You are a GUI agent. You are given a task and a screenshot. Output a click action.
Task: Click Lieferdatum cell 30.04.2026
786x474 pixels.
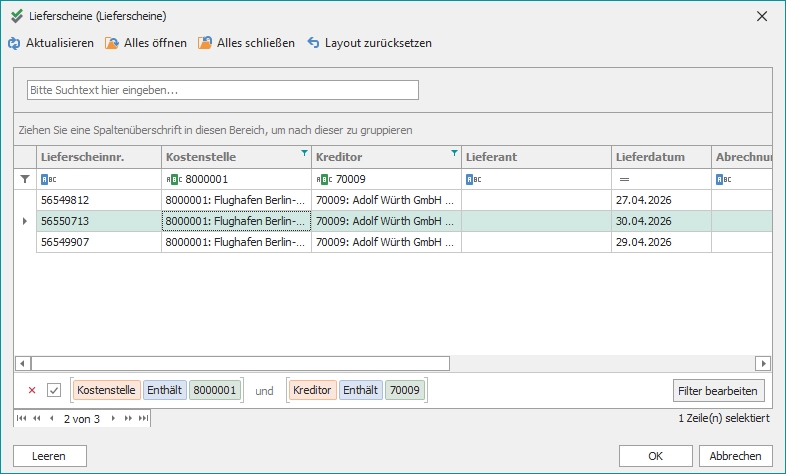661,221
